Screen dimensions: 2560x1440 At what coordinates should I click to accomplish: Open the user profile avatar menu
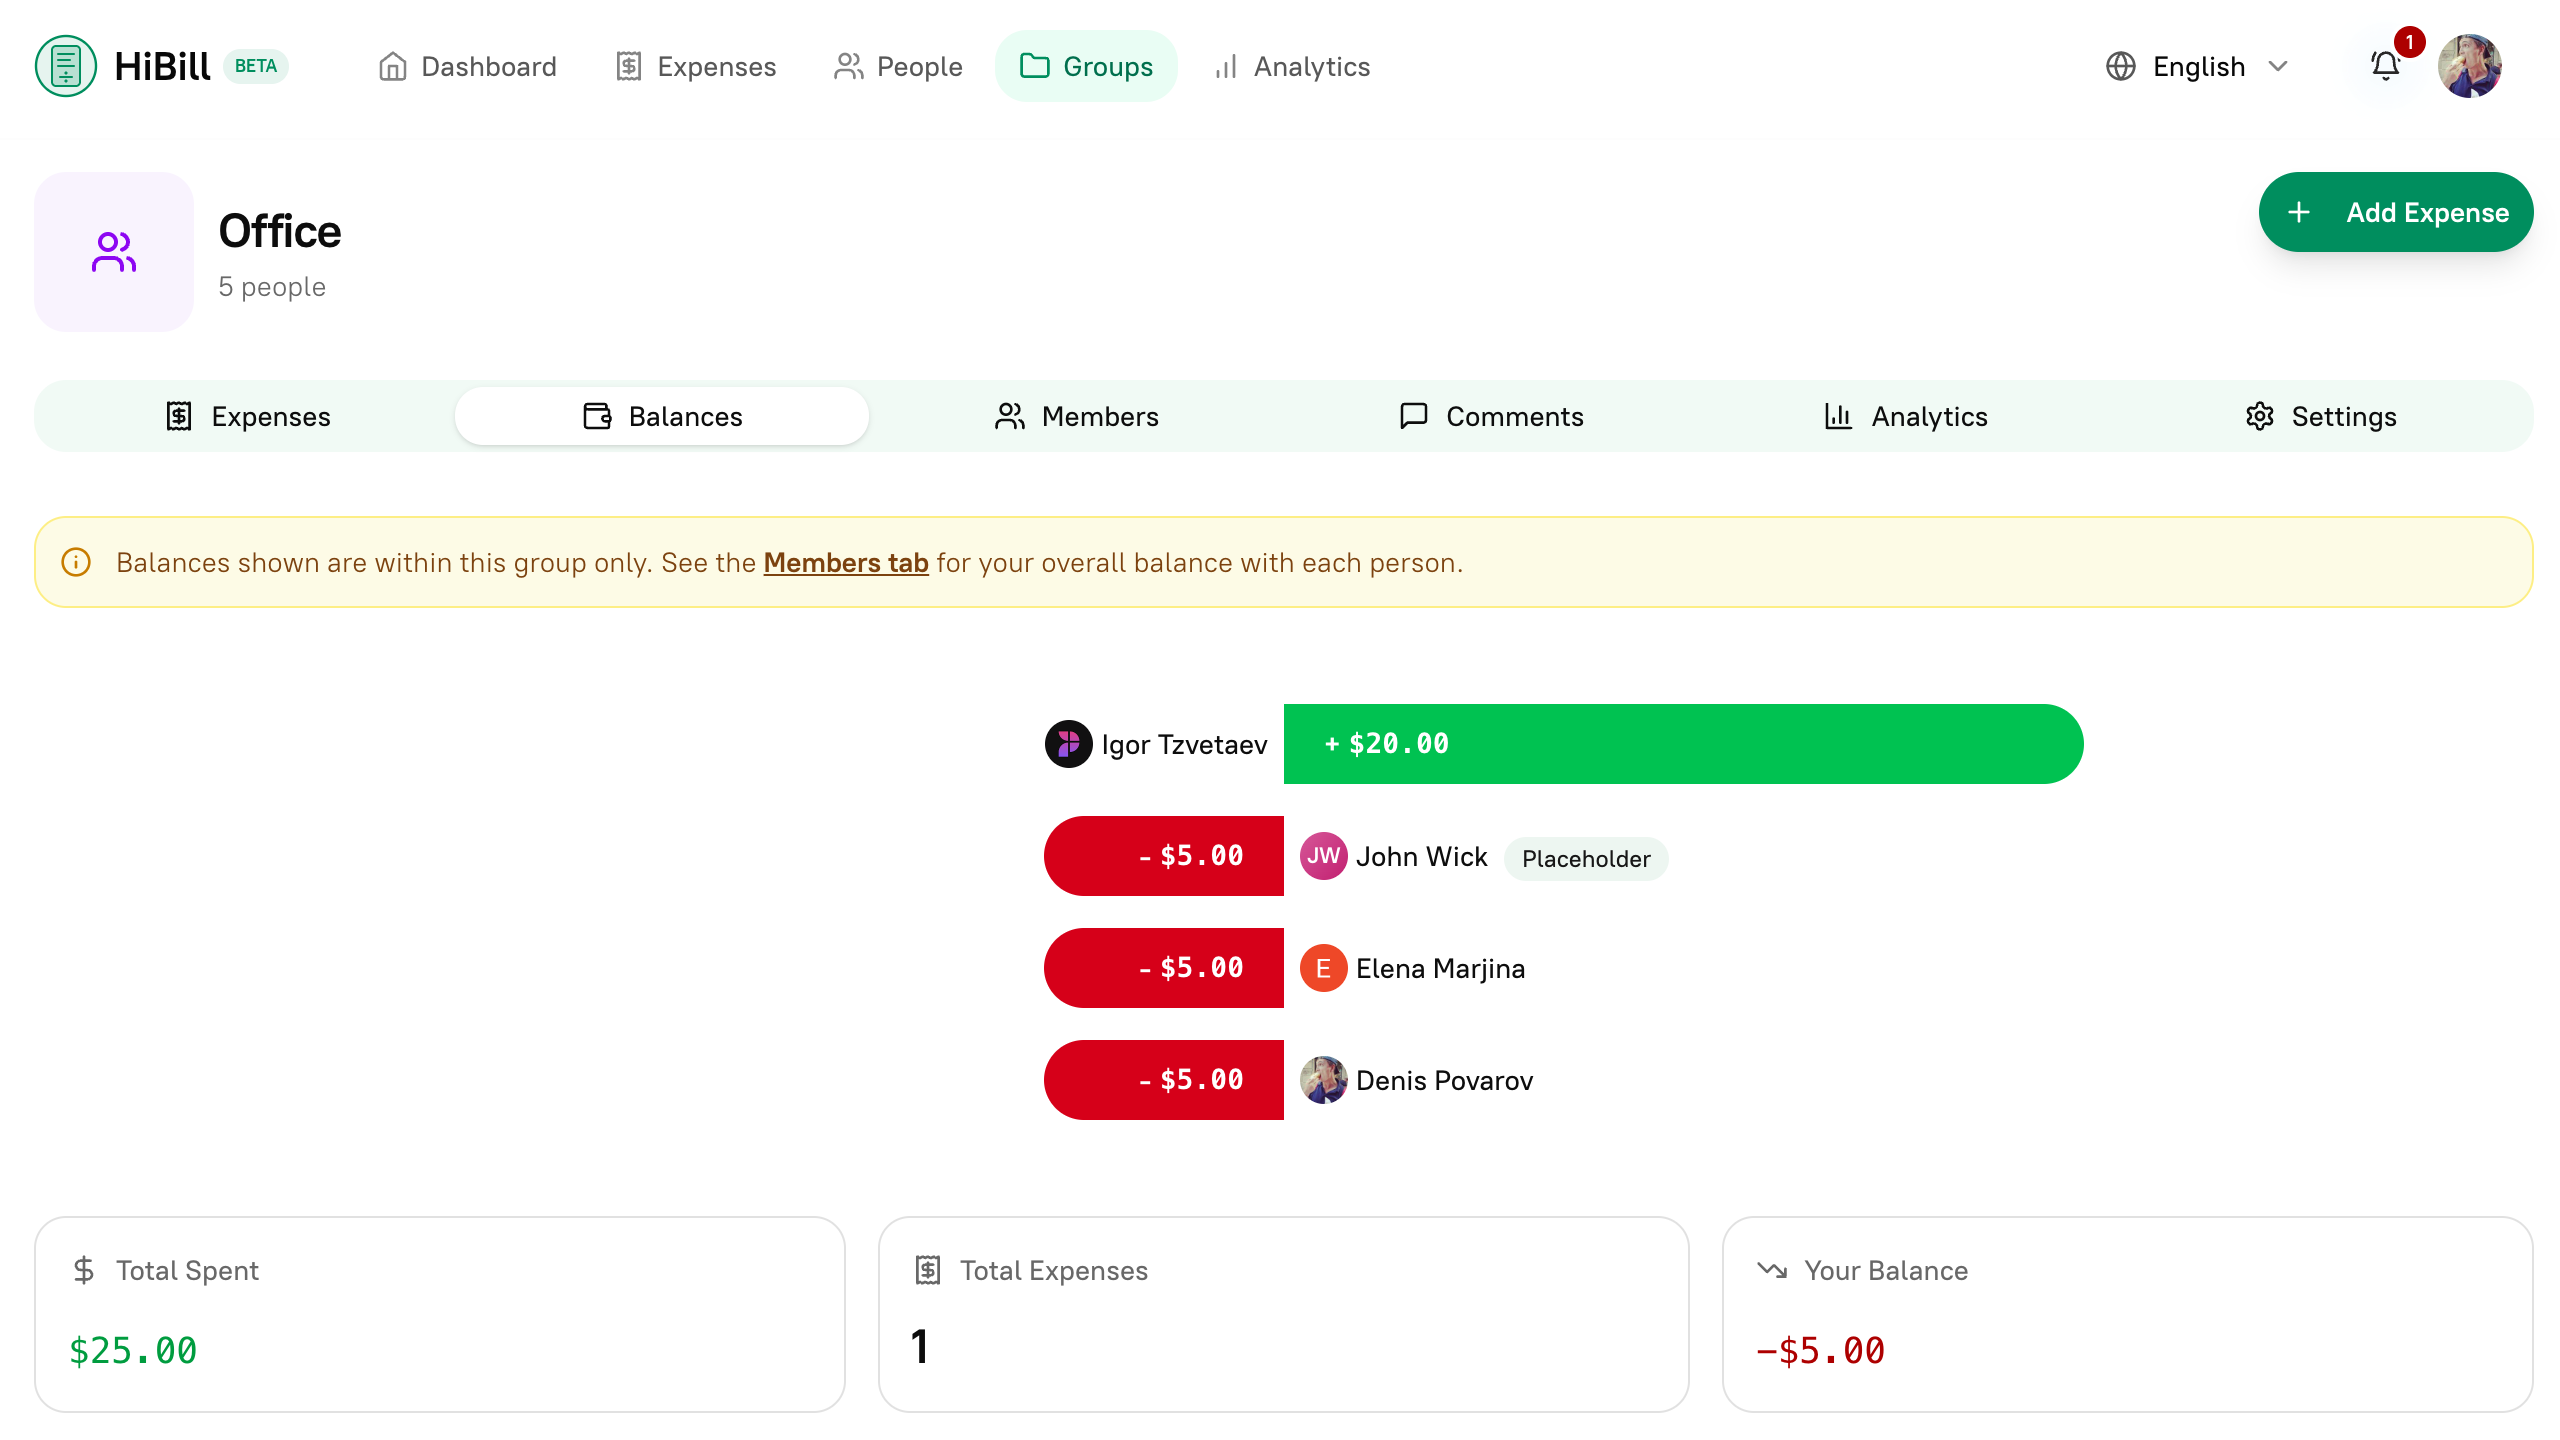2471,66
